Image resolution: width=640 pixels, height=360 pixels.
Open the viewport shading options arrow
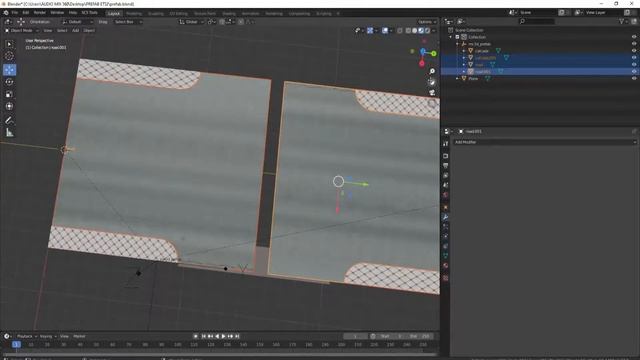click(433, 31)
